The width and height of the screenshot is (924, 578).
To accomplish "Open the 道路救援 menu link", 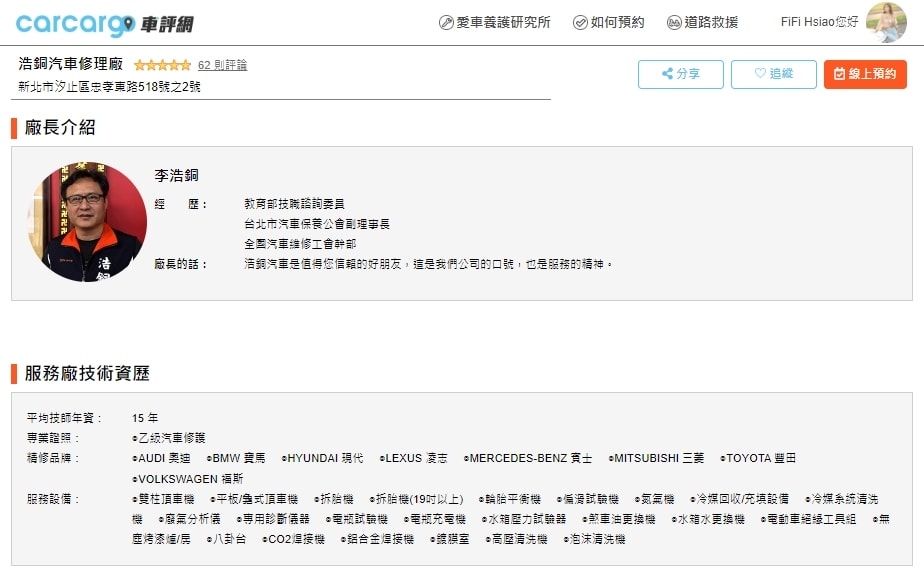I will [711, 22].
